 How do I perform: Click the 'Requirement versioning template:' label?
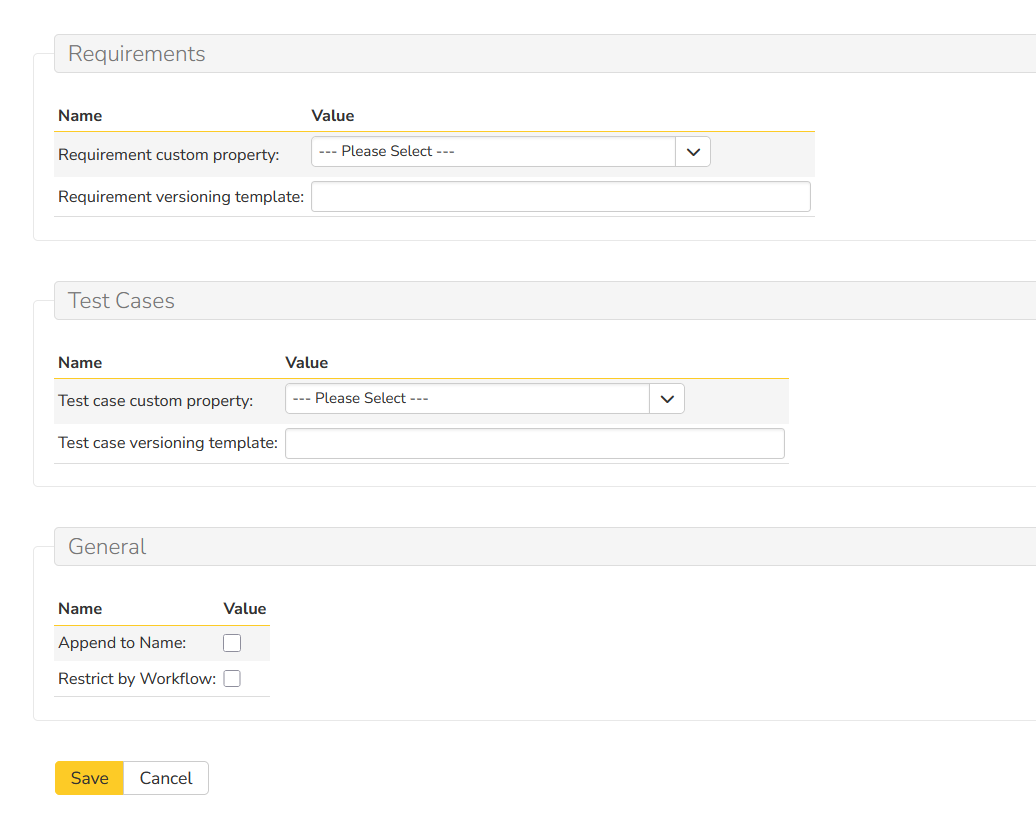[181, 197]
